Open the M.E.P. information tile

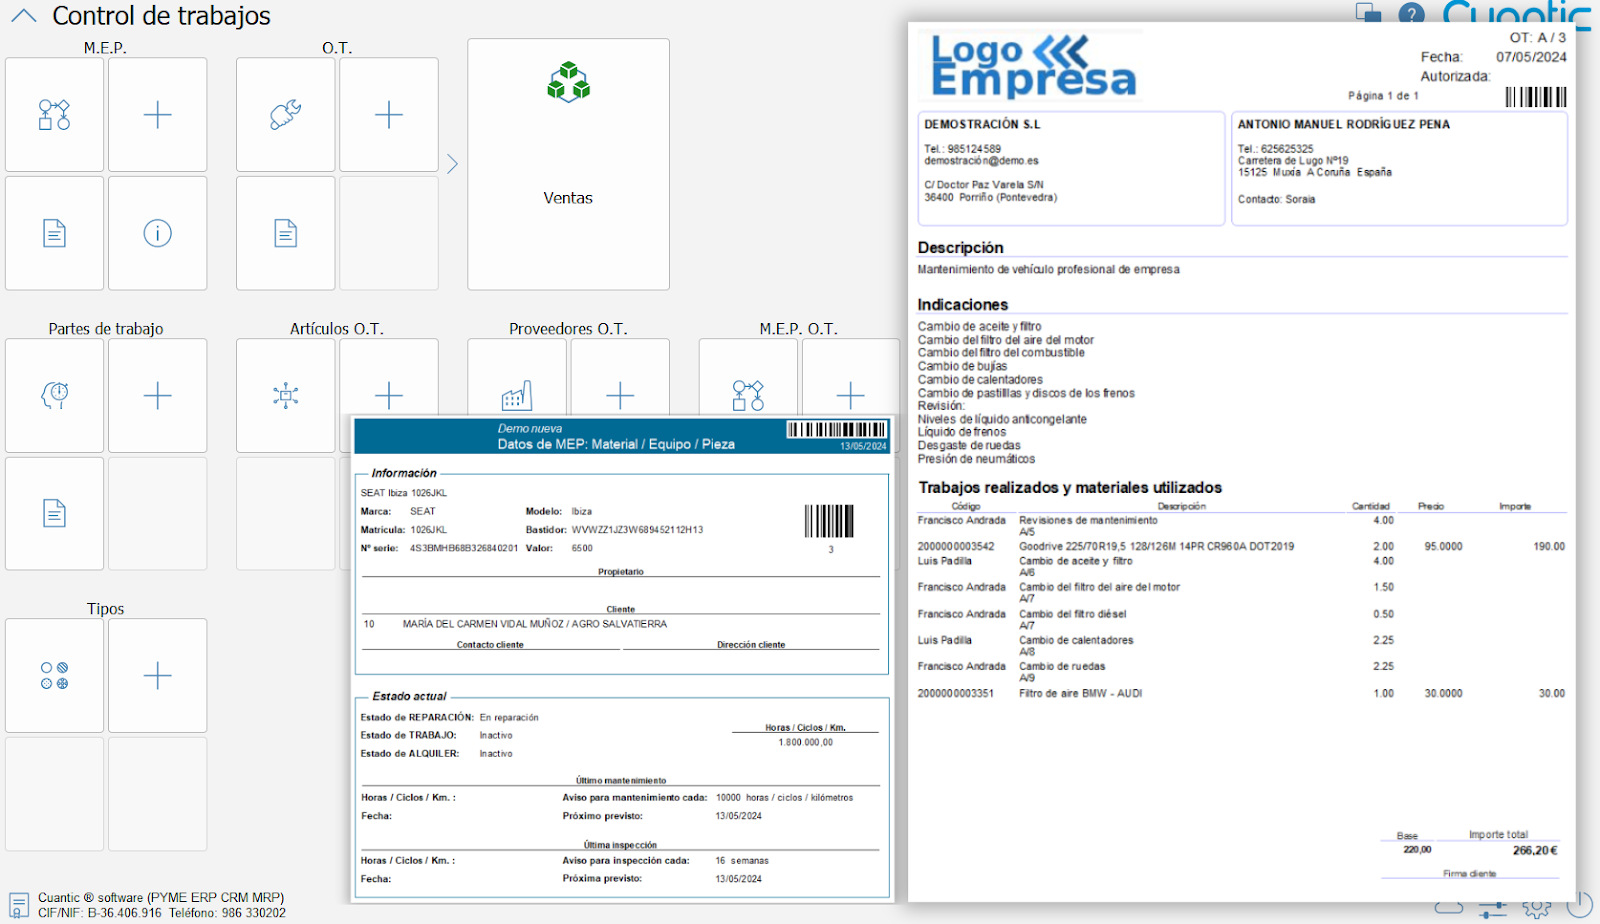(x=157, y=233)
